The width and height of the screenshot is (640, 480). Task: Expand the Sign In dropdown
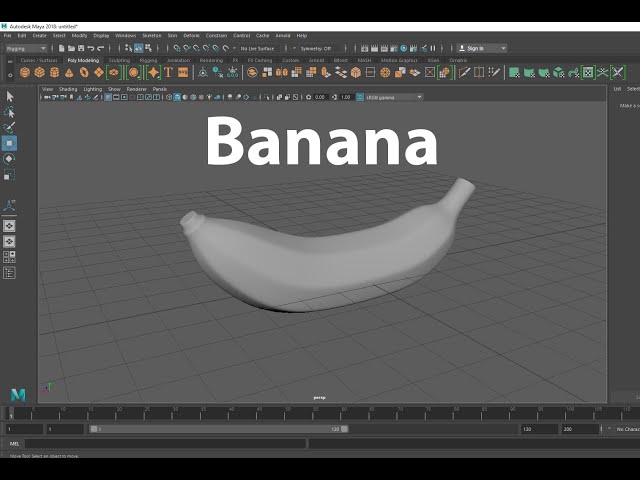tap(503, 48)
